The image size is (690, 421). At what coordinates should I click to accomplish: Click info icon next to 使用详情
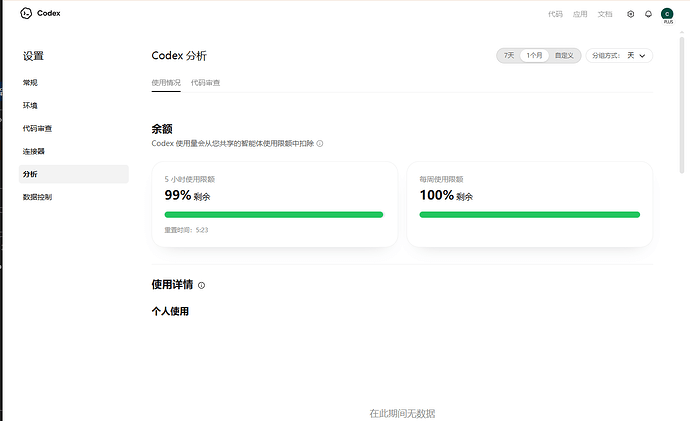[202, 286]
